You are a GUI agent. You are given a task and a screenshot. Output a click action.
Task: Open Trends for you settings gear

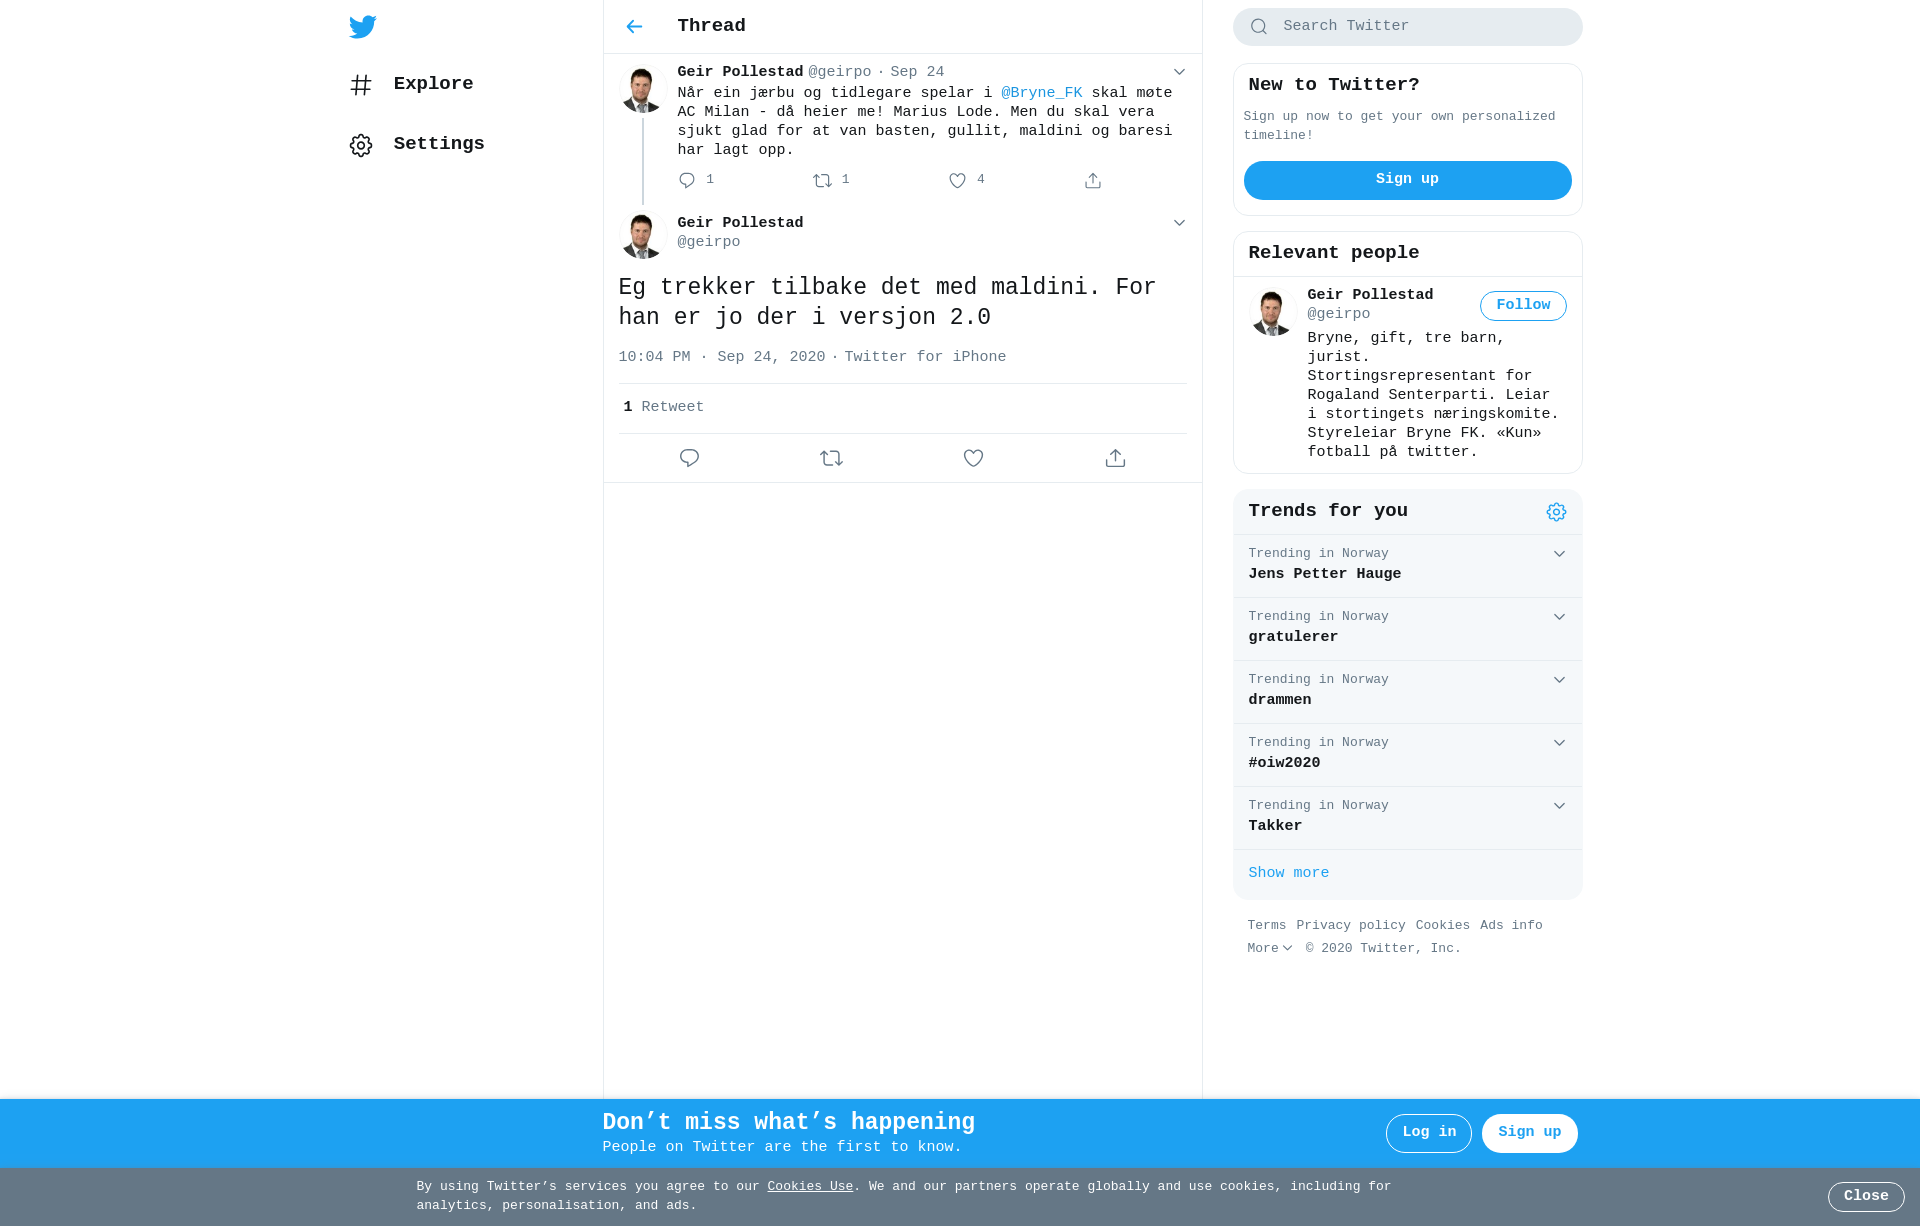(1556, 512)
